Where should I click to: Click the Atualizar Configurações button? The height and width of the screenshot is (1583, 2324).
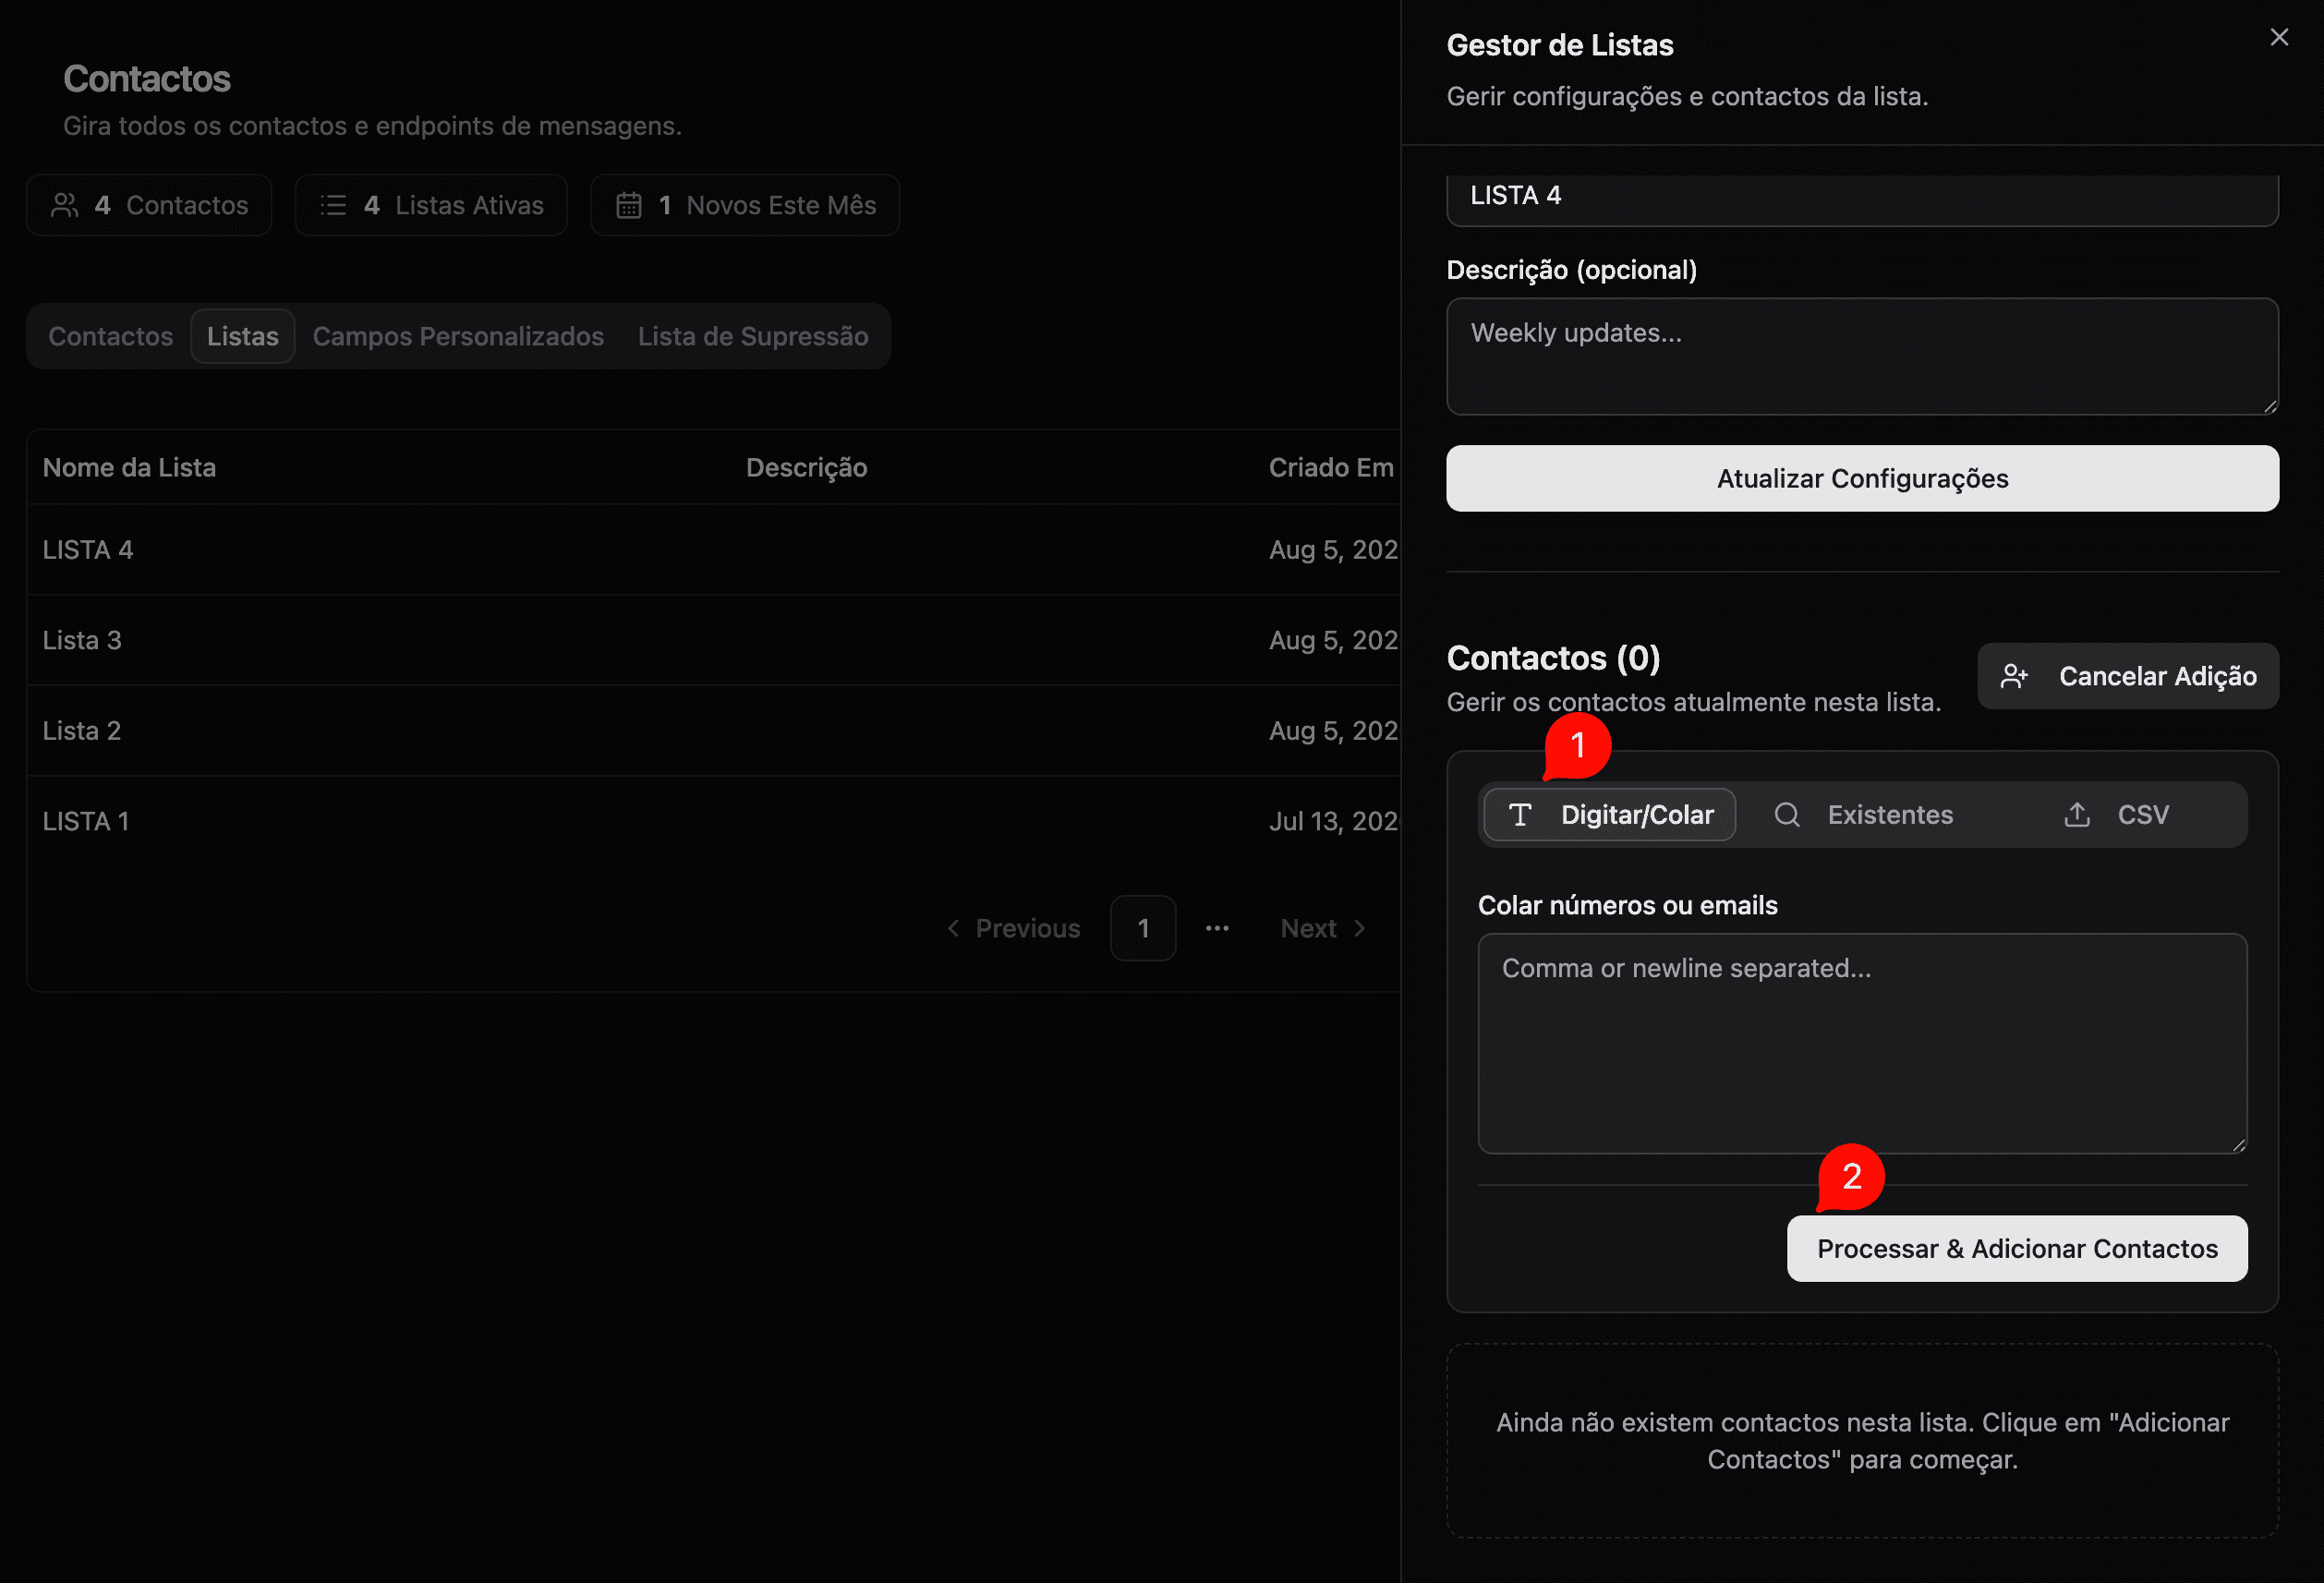pos(1862,478)
